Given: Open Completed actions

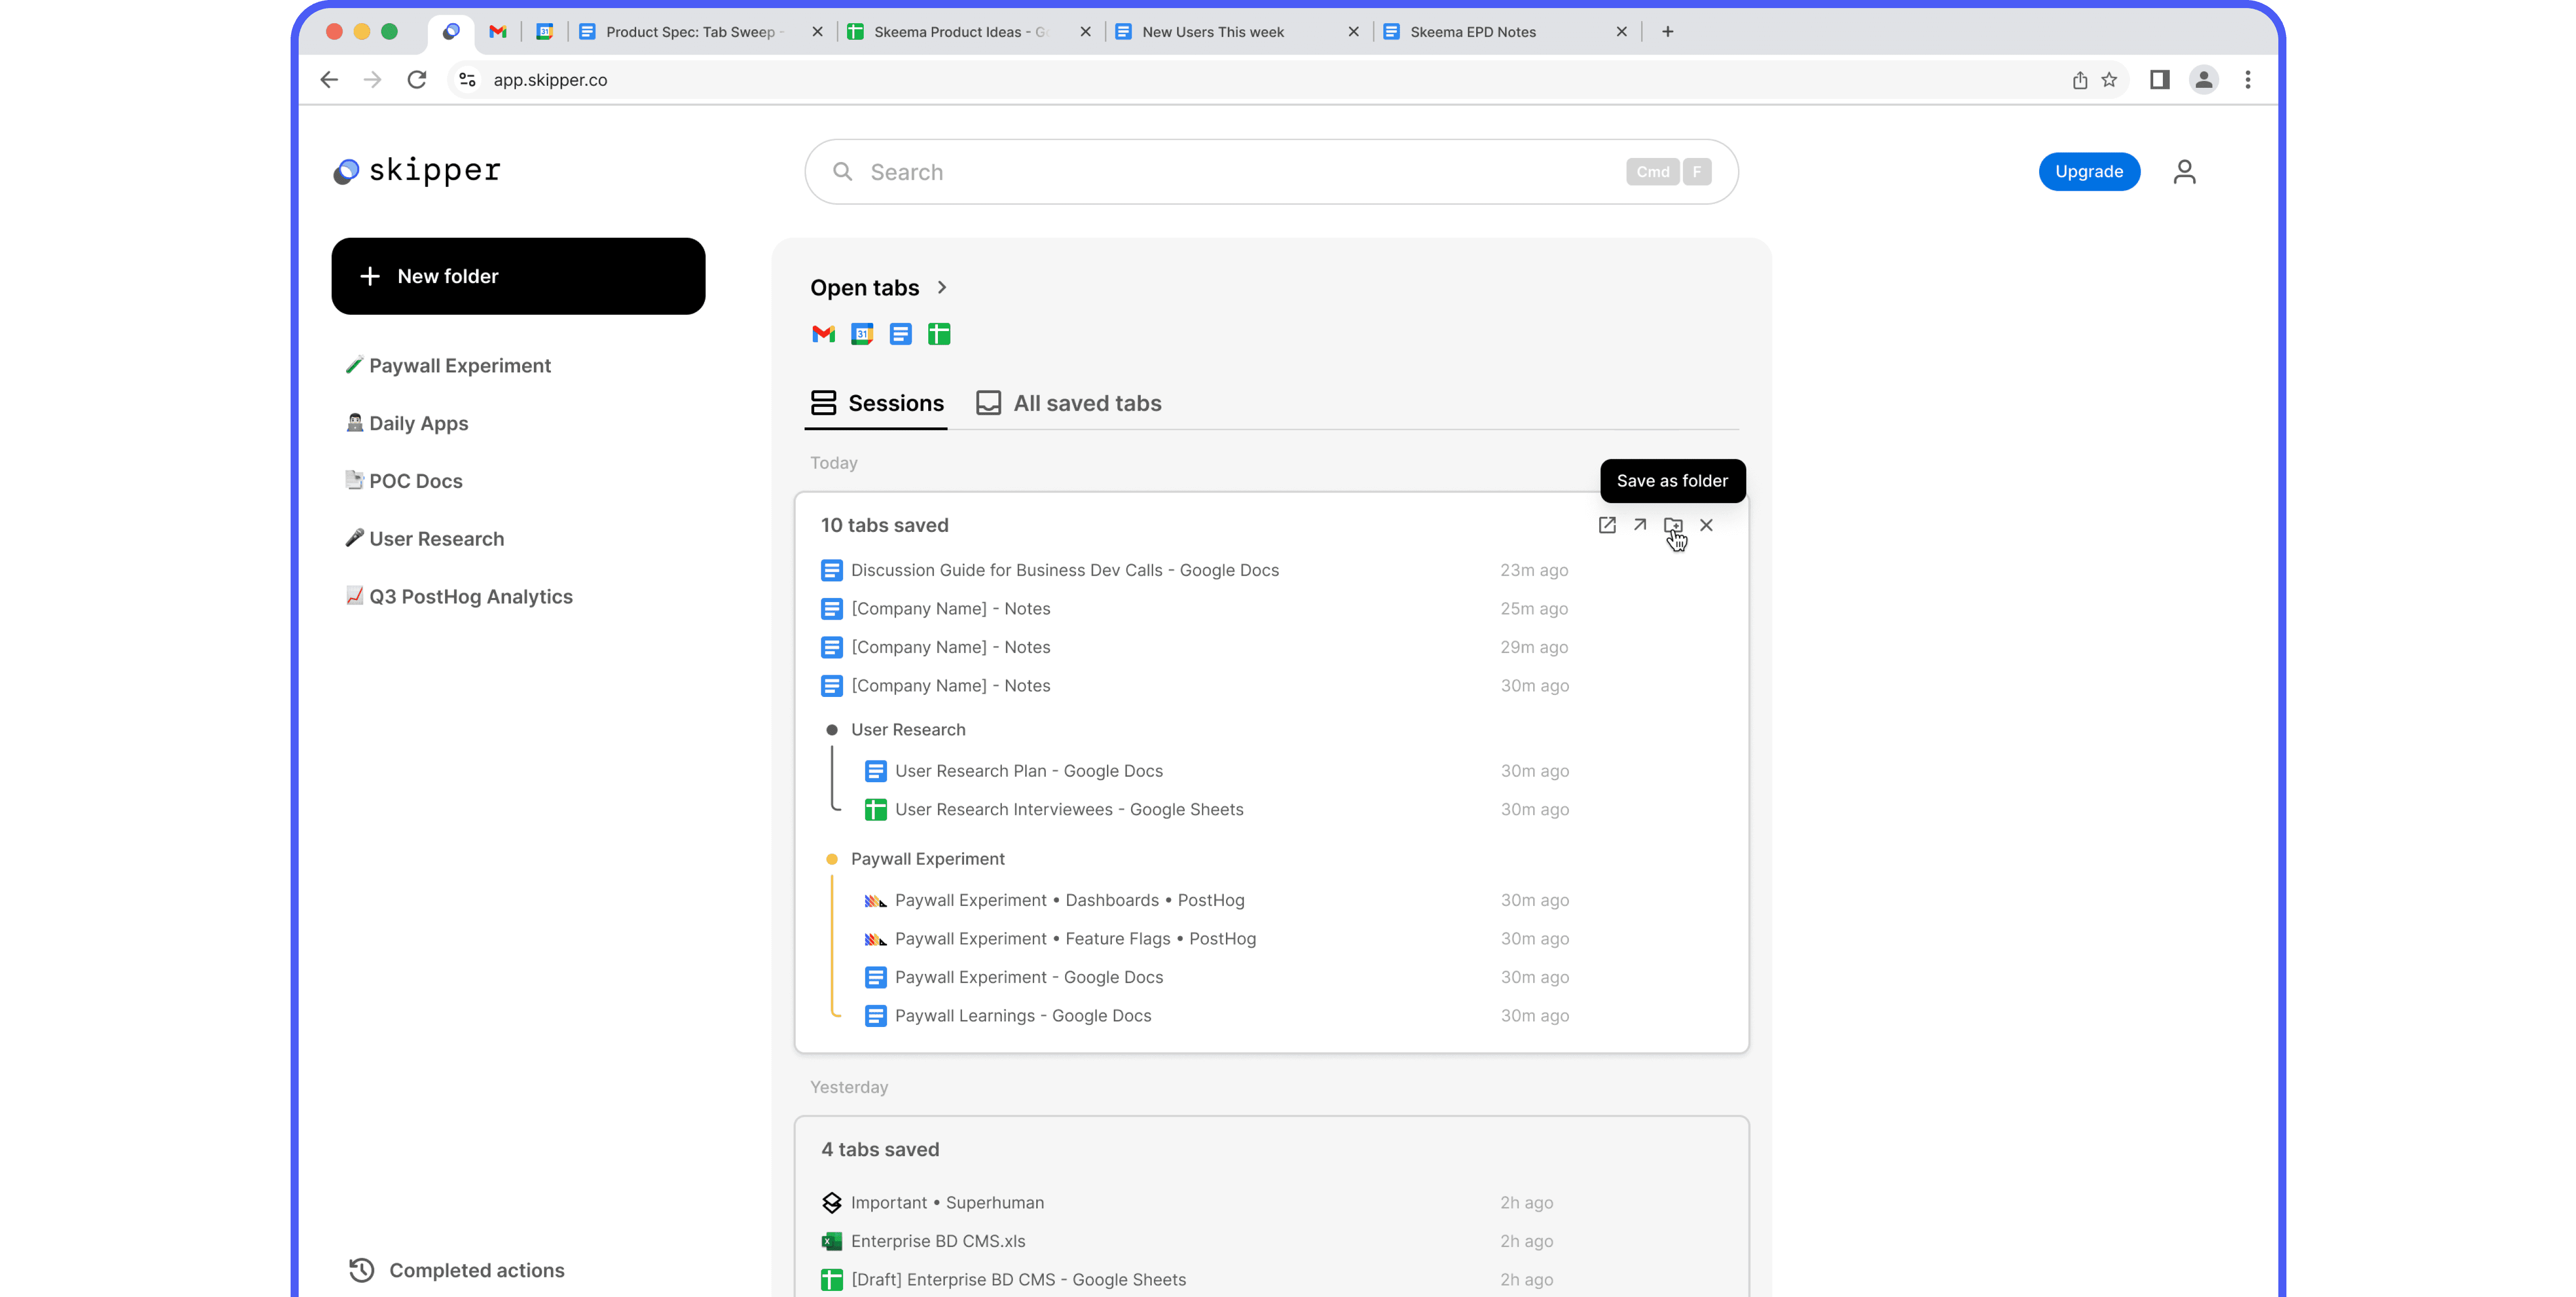Looking at the screenshot, I should point(457,1270).
